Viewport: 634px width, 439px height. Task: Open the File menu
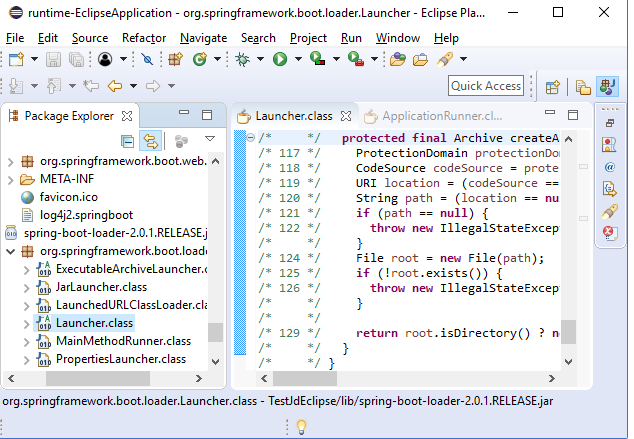point(15,38)
